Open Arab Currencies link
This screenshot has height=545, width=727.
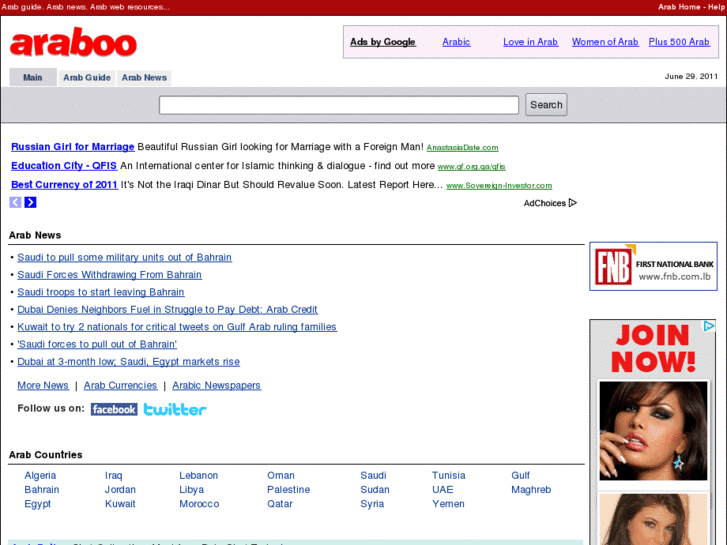(120, 385)
